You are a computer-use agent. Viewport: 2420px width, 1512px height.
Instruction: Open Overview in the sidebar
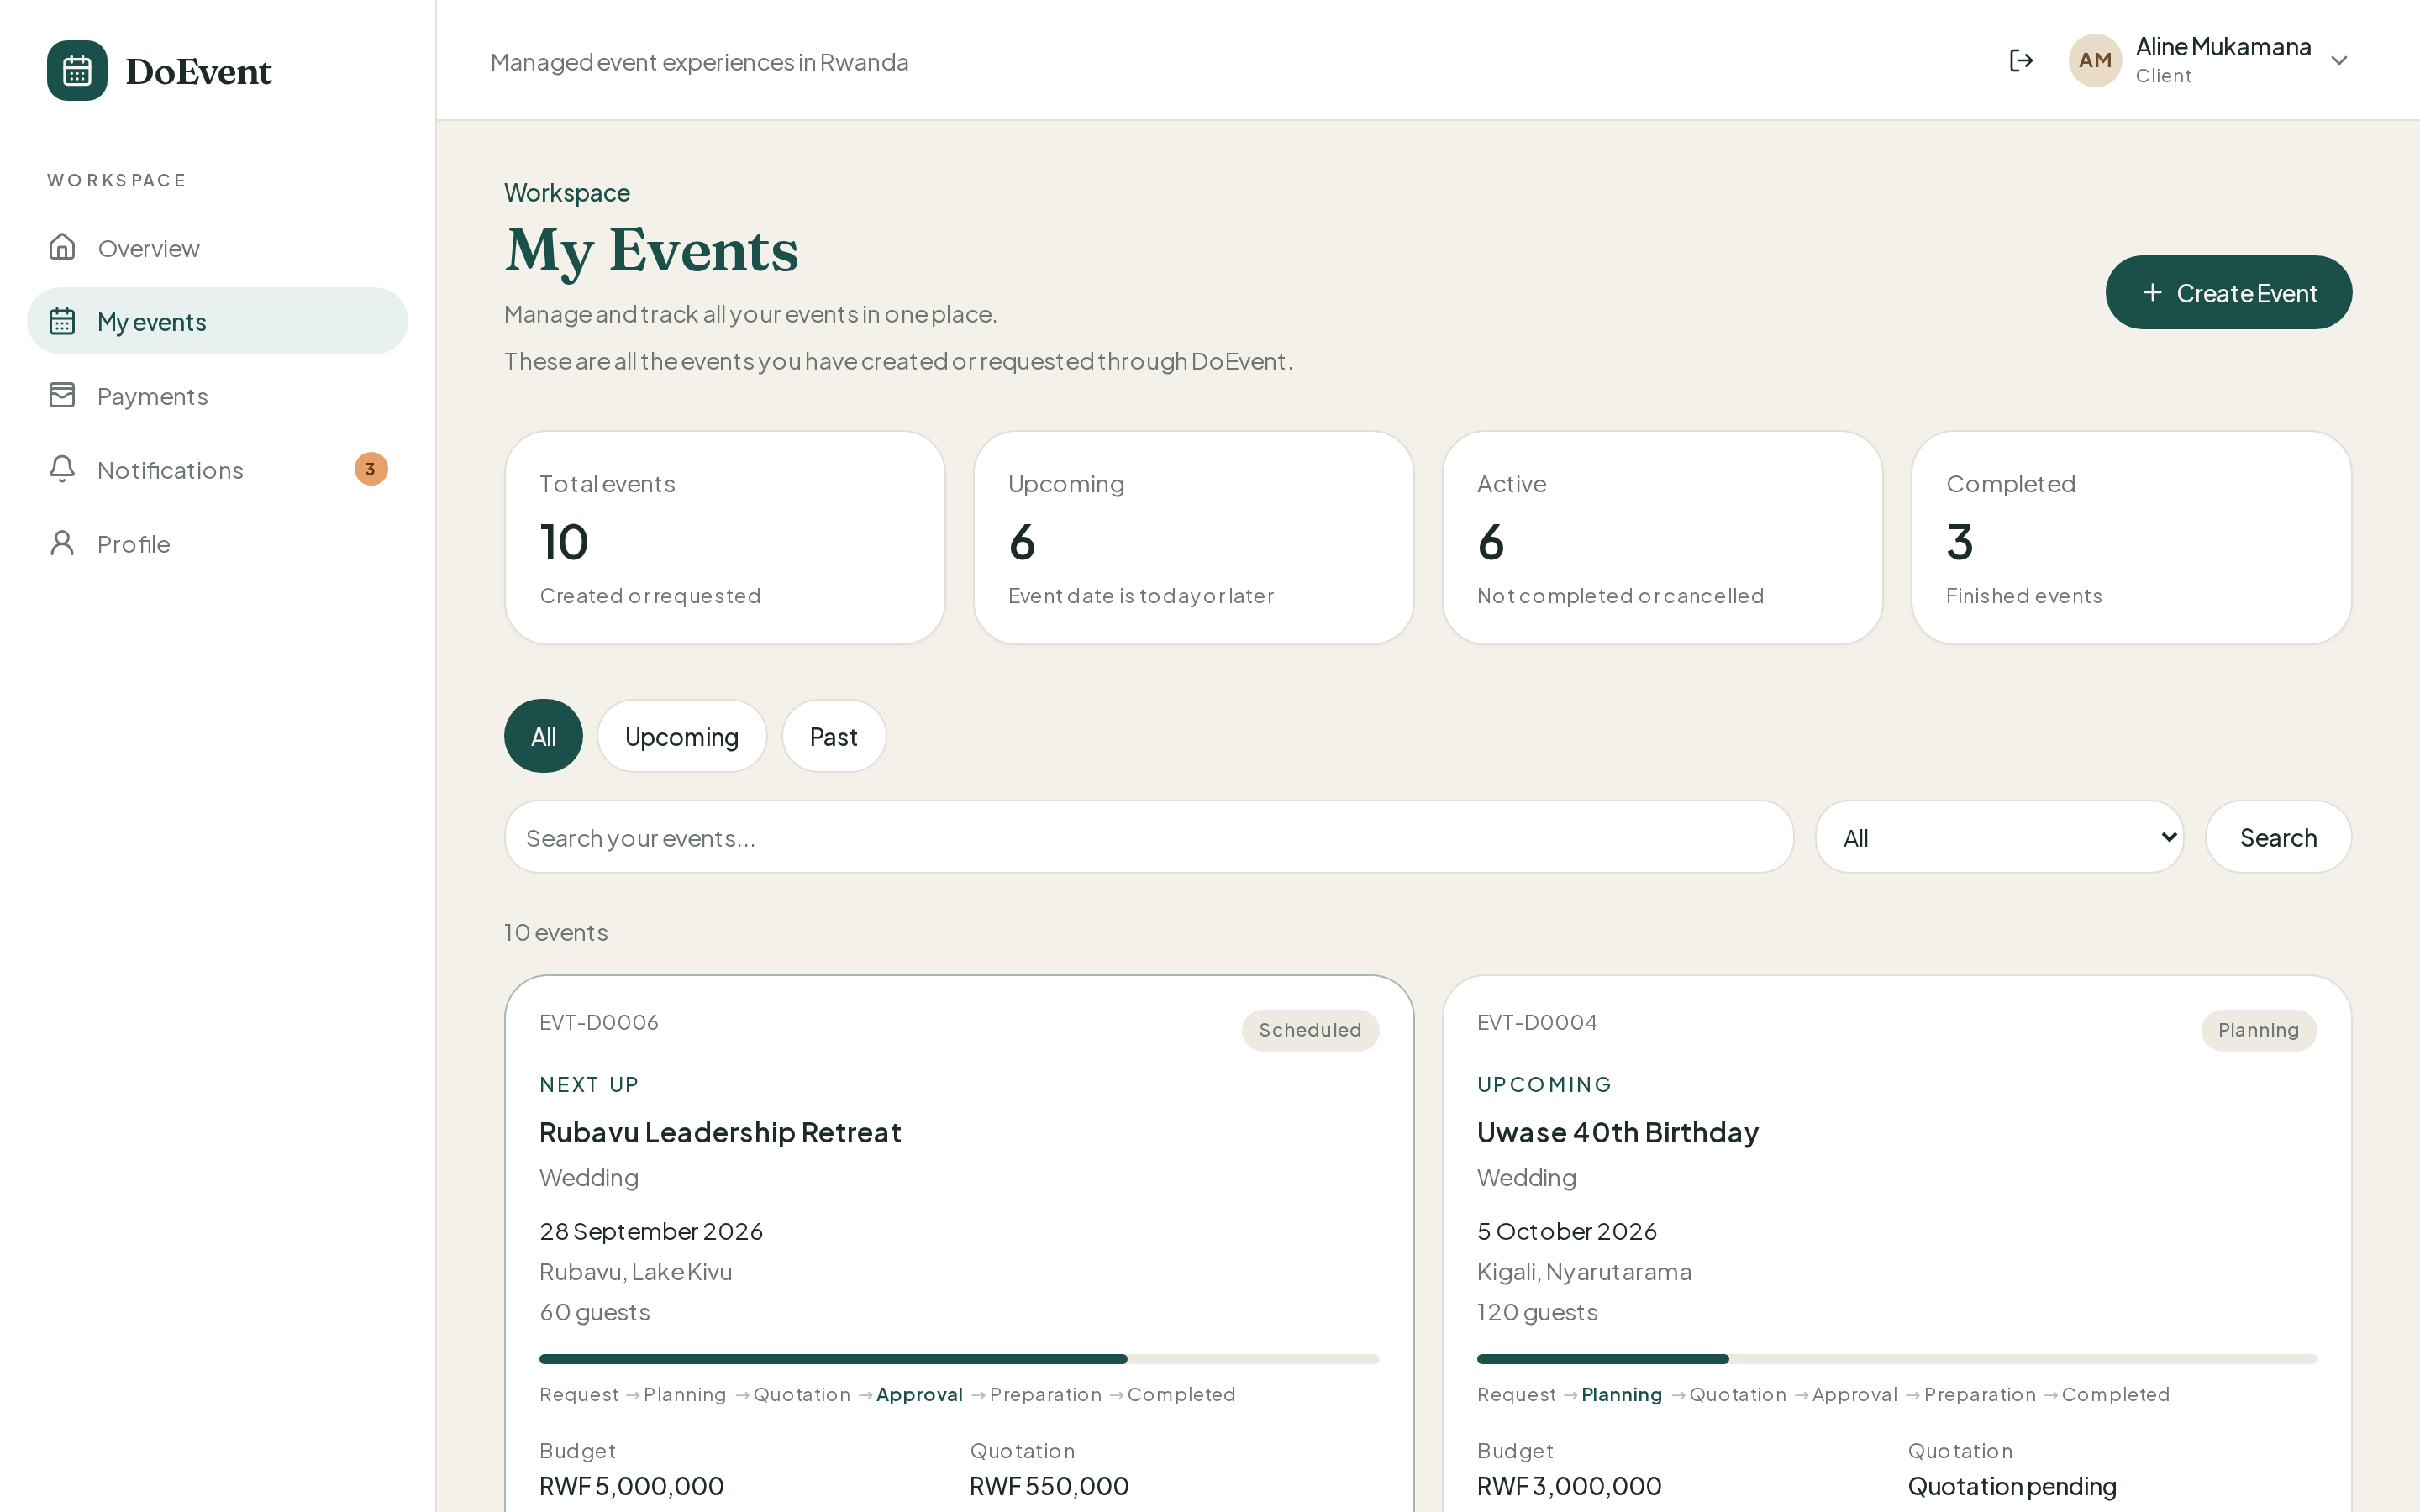(x=217, y=248)
